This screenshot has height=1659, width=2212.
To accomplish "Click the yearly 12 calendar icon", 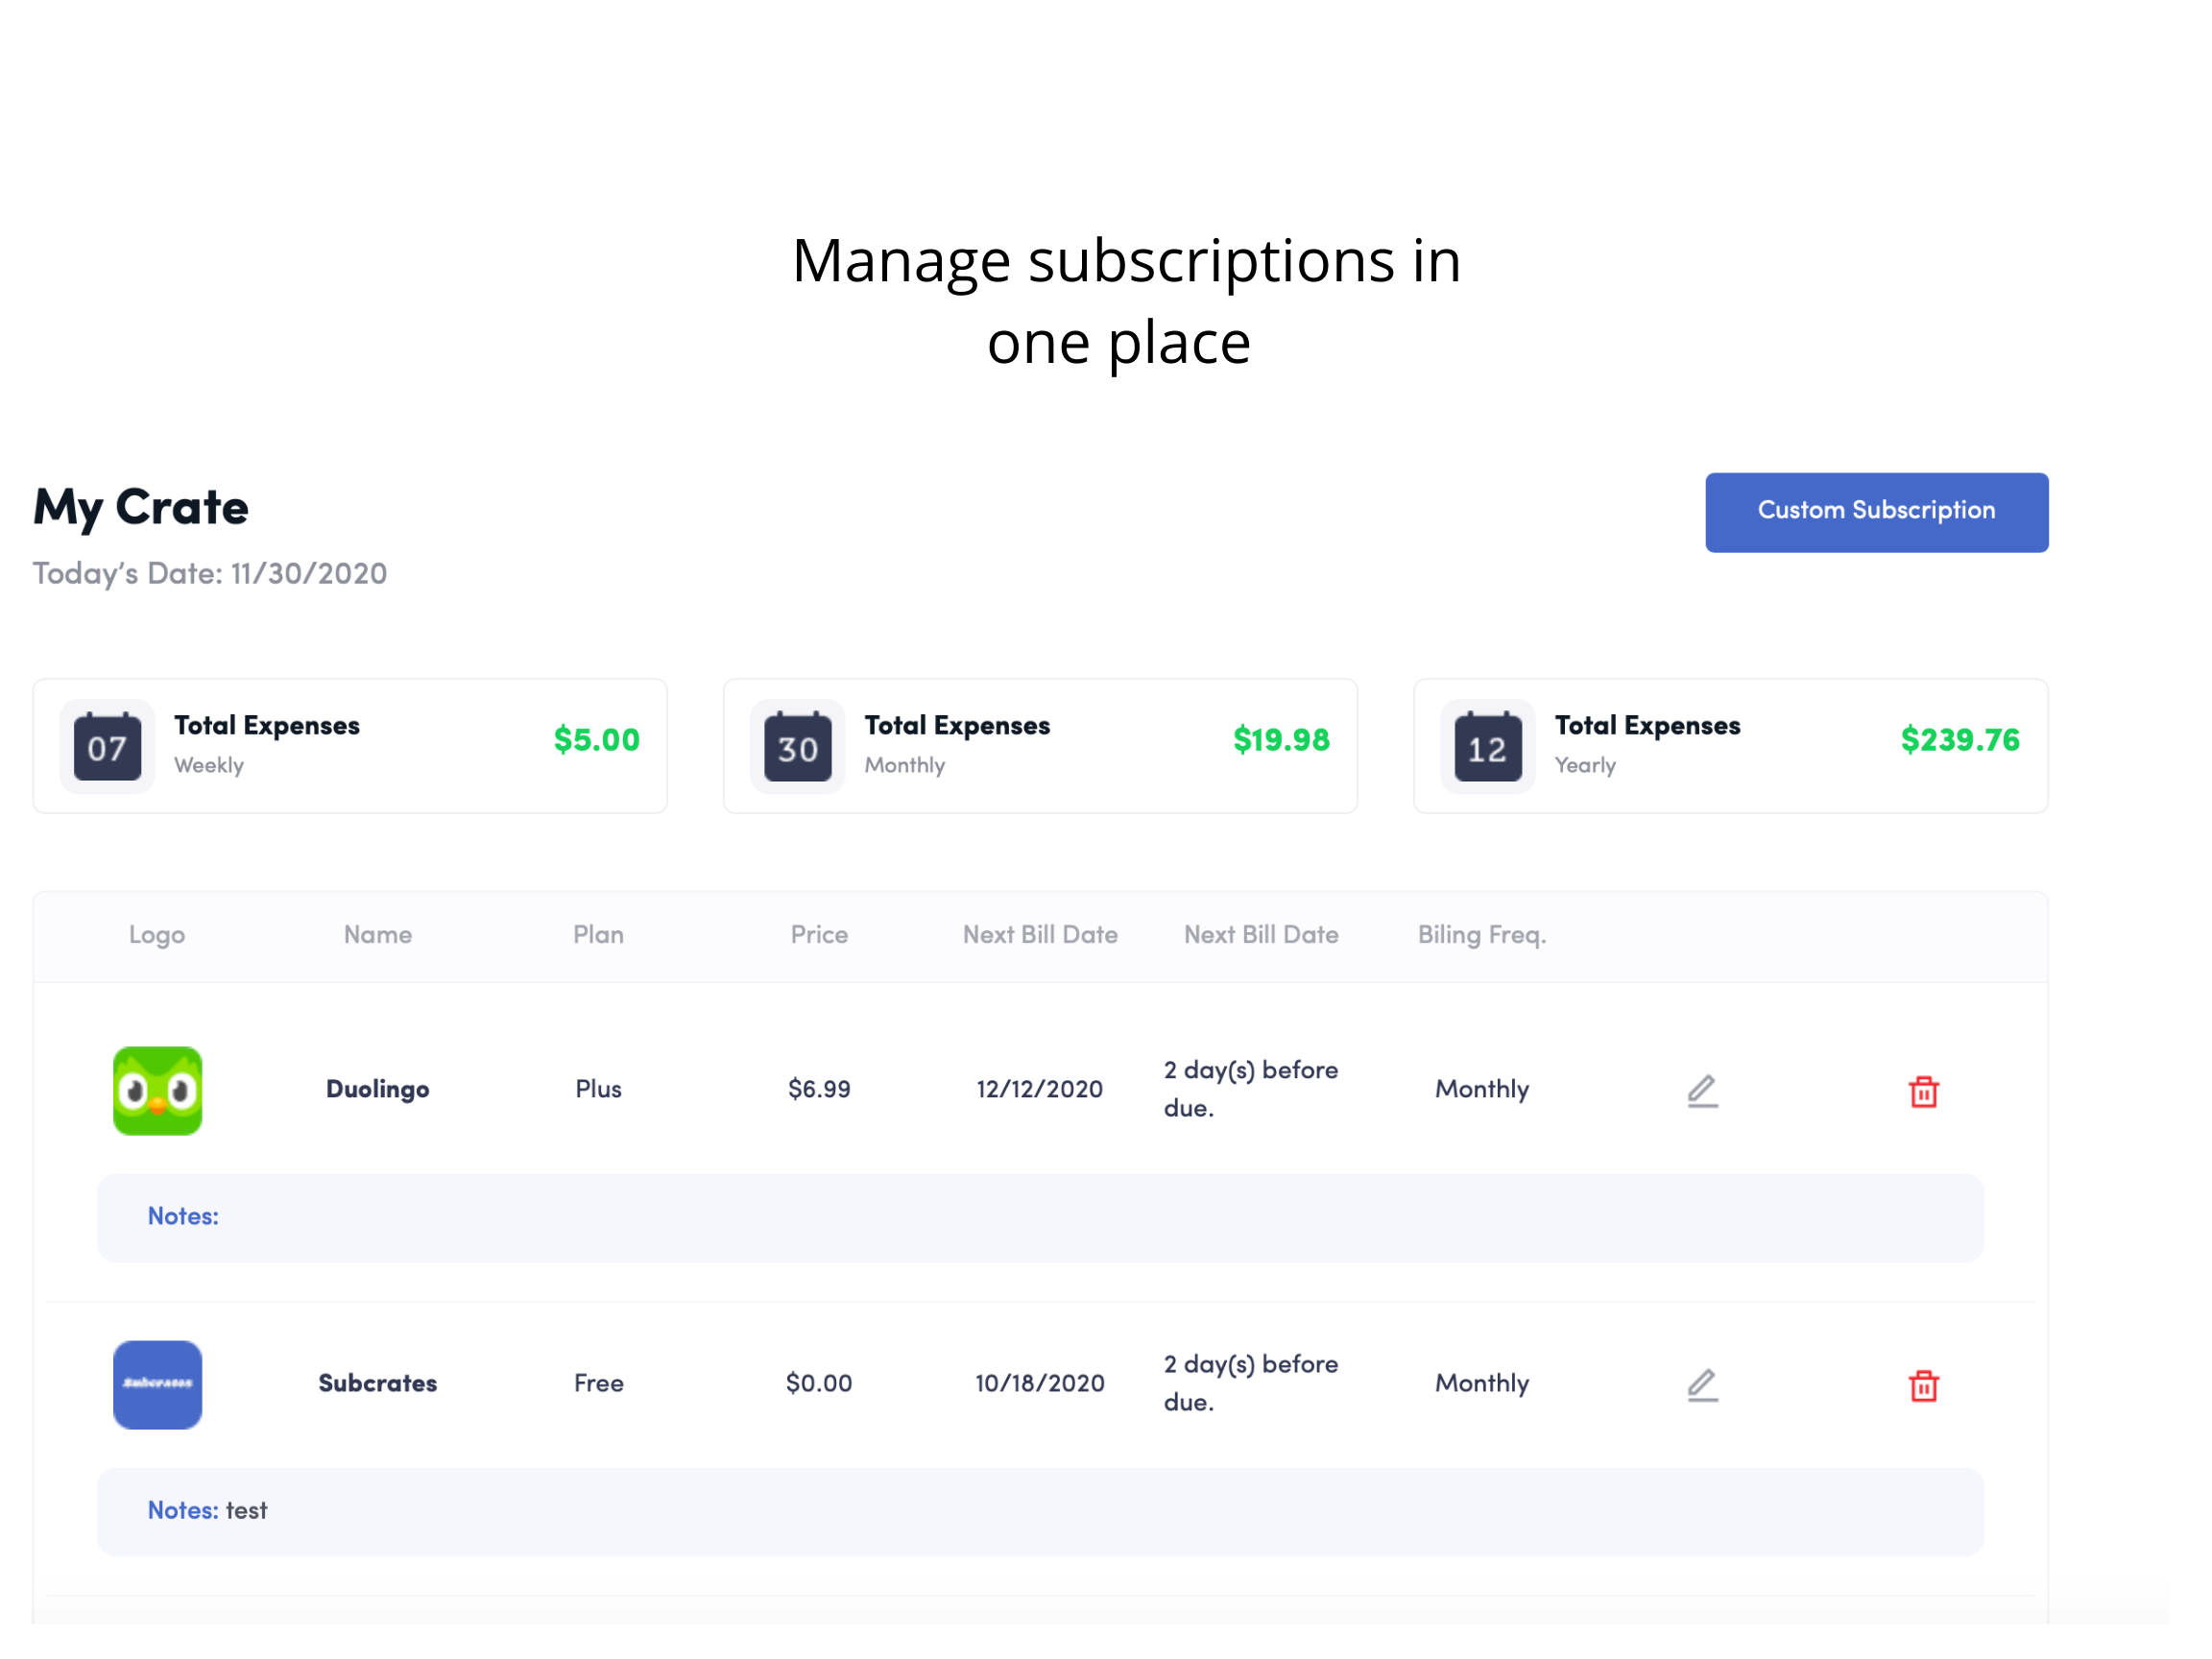I will coord(1487,746).
